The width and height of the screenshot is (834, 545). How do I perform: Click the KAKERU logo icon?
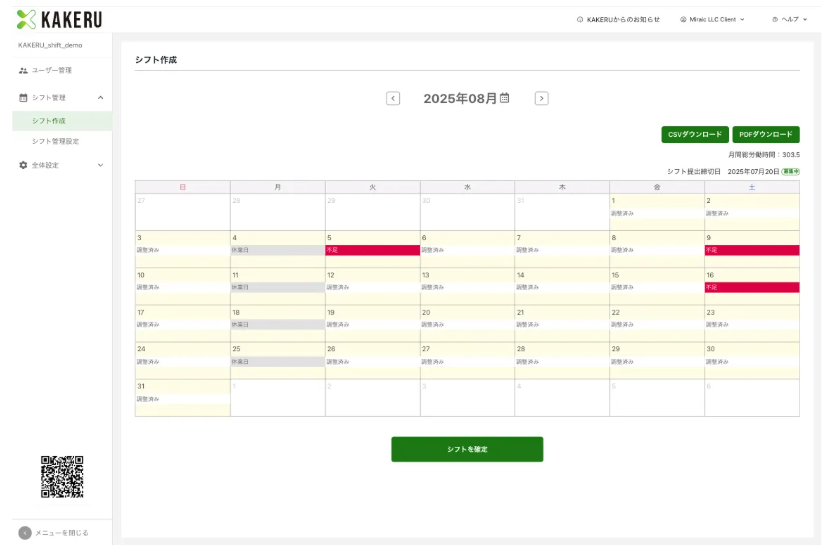[27, 19]
